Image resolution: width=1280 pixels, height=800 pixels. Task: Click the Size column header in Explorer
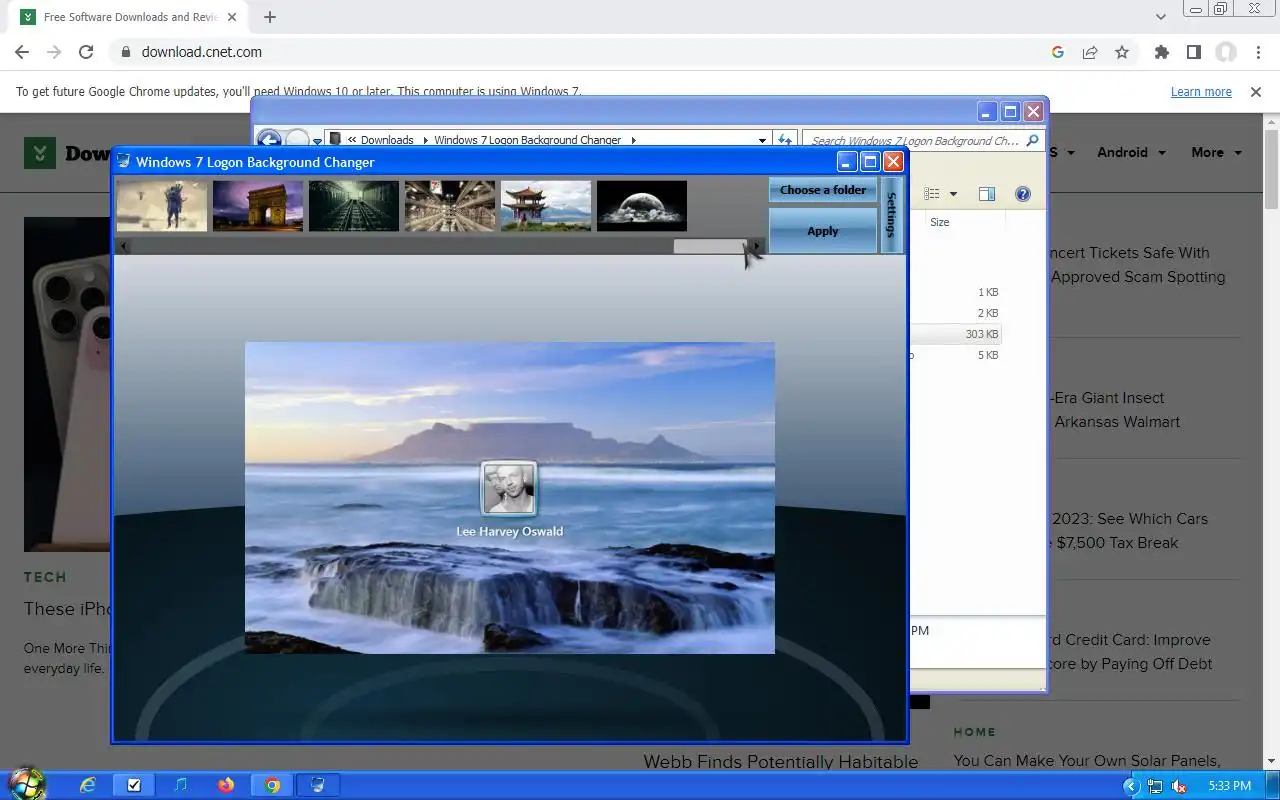[x=940, y=222]
